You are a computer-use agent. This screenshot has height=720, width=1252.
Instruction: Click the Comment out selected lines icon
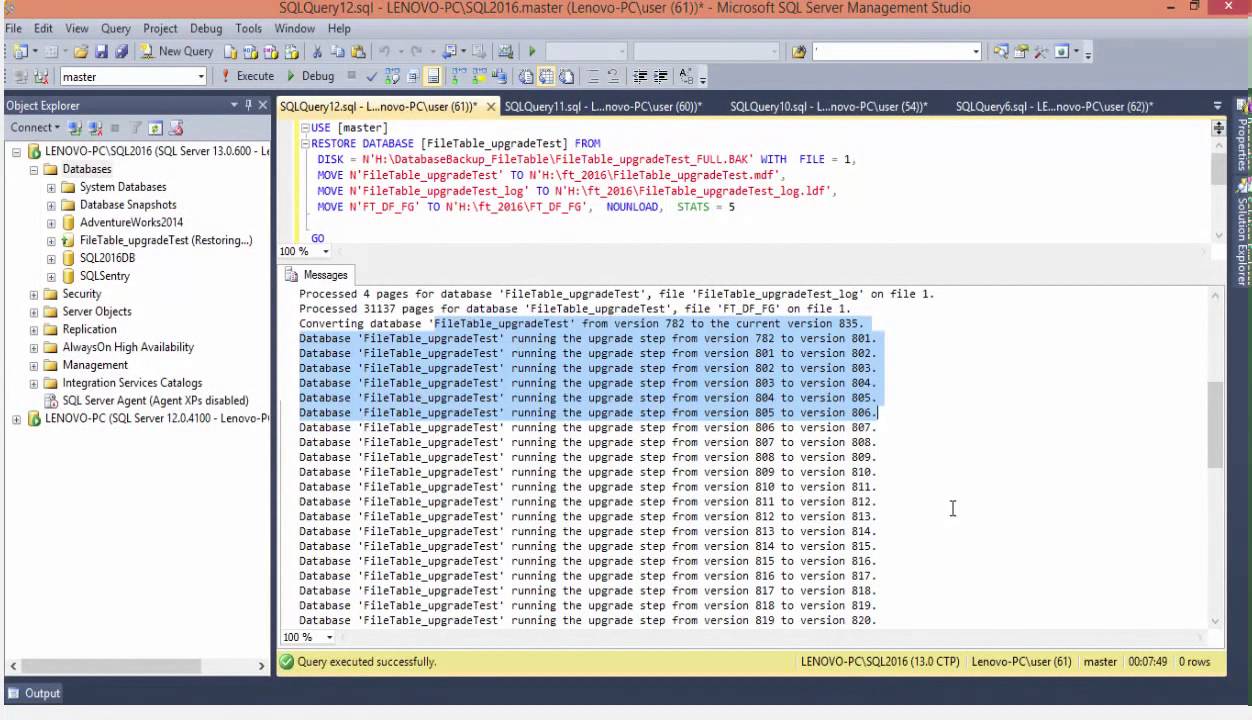tap(593, 76)
